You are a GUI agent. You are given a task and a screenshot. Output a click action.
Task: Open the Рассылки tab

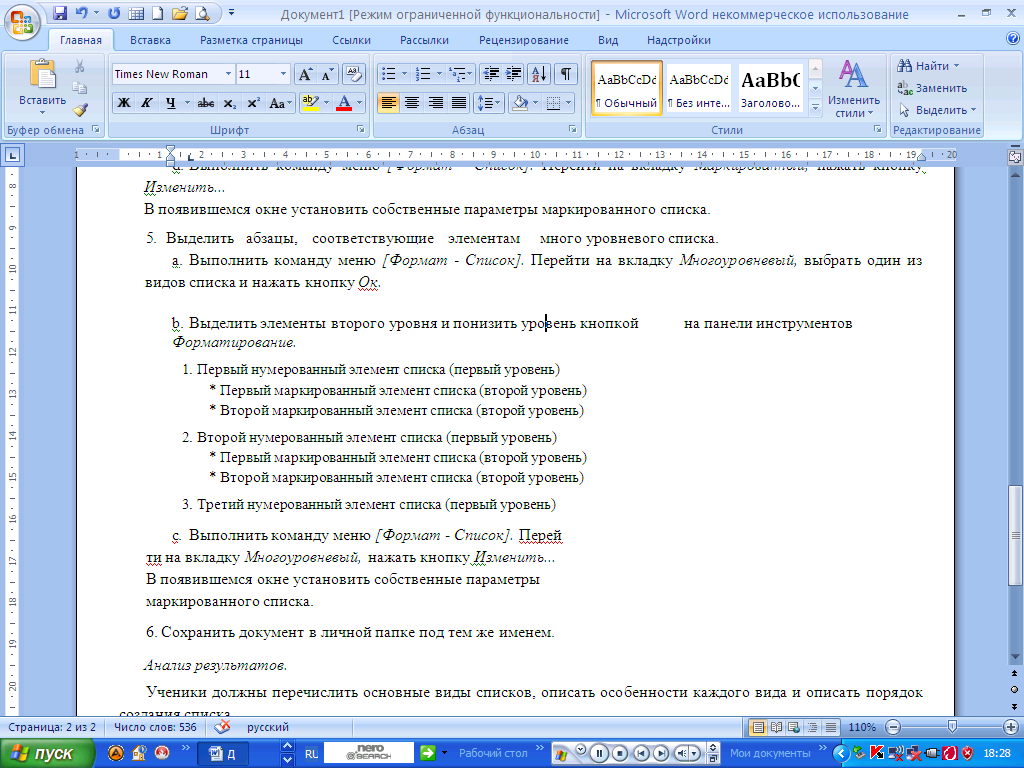pyautogui.click(x=424, y=40)
